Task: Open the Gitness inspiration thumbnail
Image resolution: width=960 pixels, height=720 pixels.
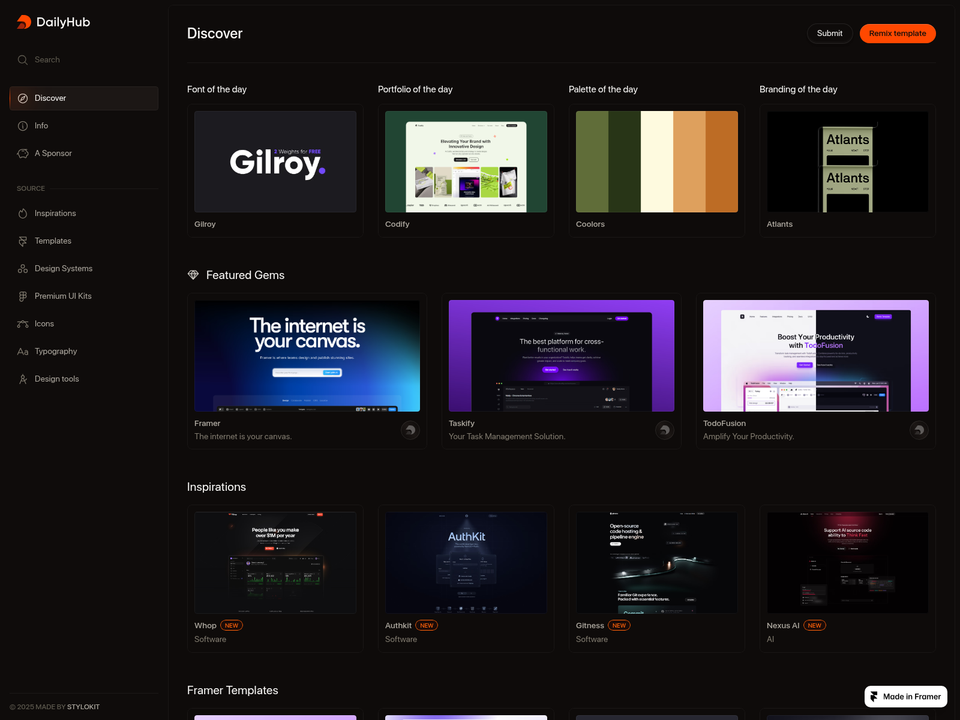Action: [657, 563]
